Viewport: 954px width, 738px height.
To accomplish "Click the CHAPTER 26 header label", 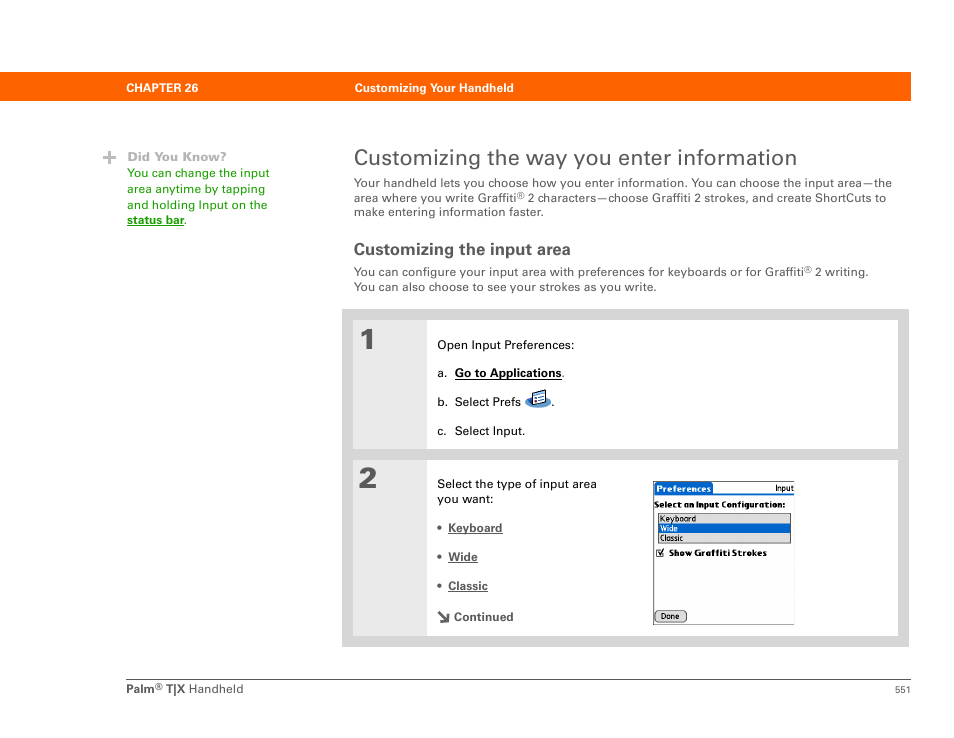I will 162,88.
